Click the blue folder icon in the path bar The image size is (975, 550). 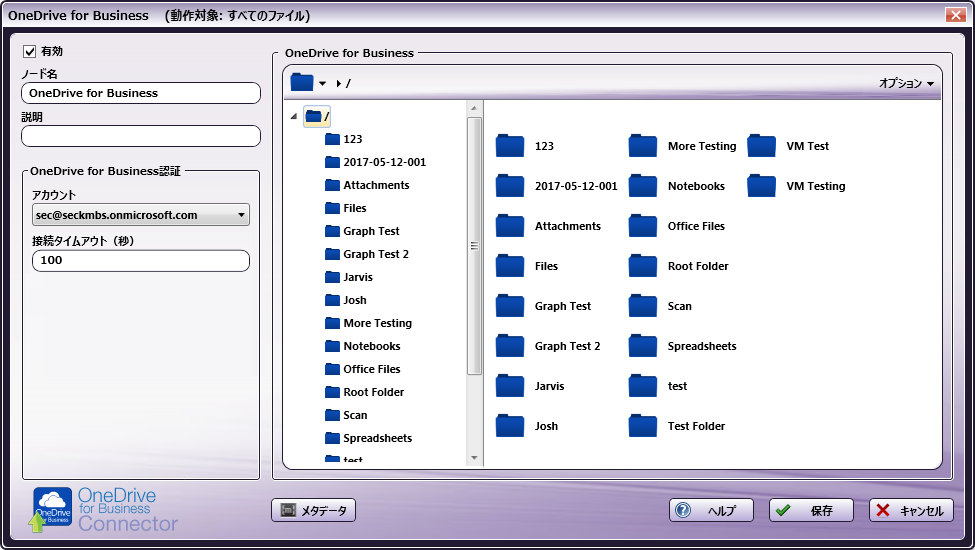[302, 82]
